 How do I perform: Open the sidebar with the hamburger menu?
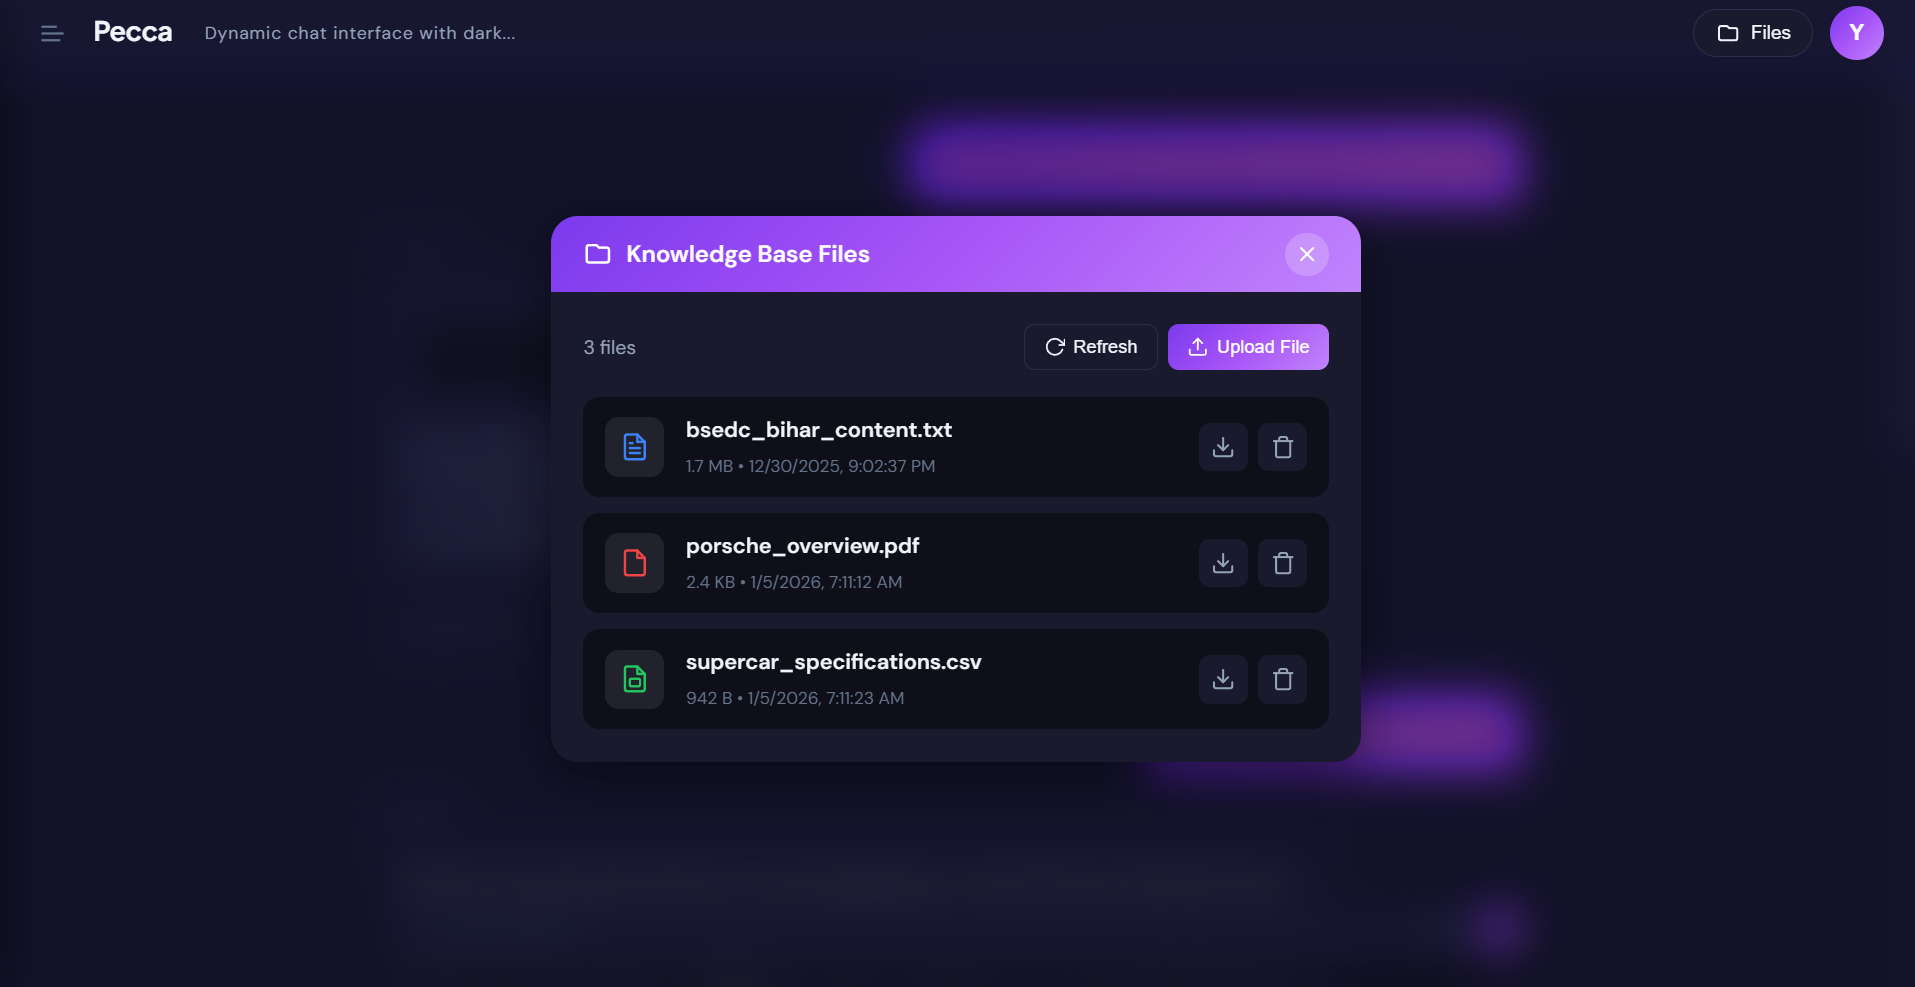[52, 33]
